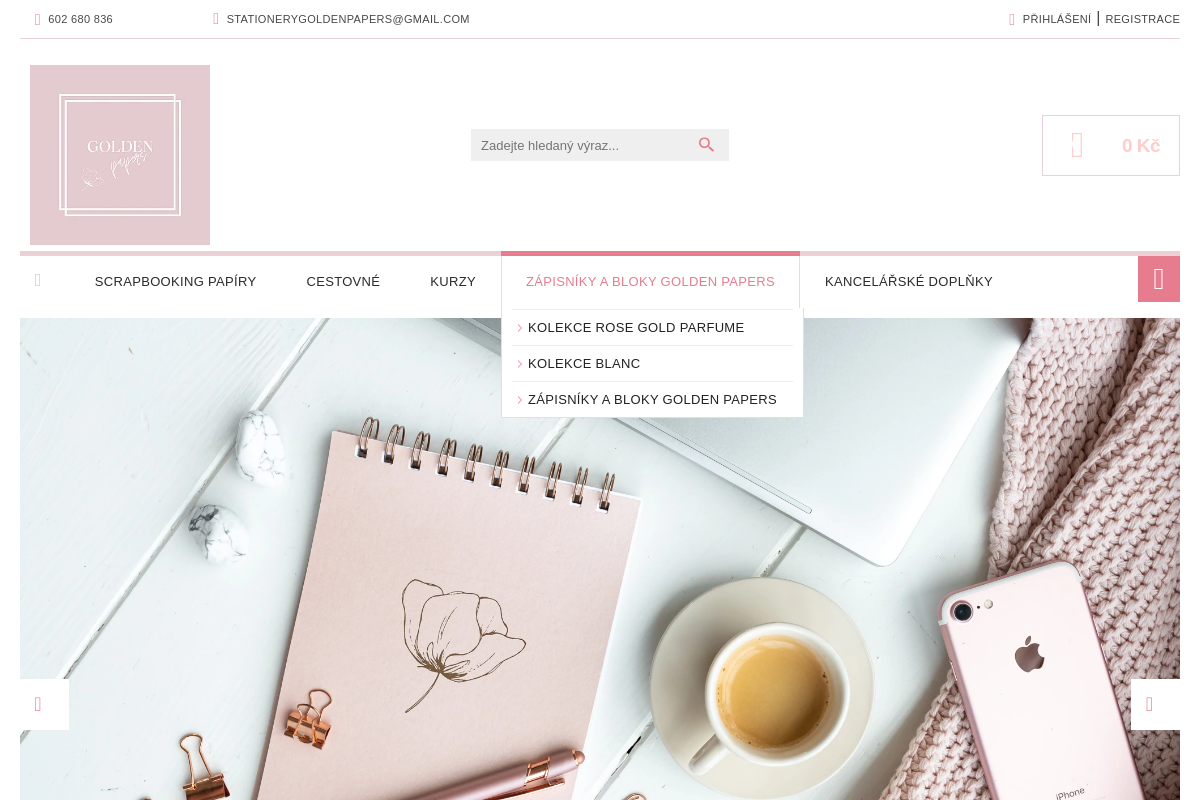Choose Zápisníky a bloky Golden Papers submenu entry

[652, 399]
